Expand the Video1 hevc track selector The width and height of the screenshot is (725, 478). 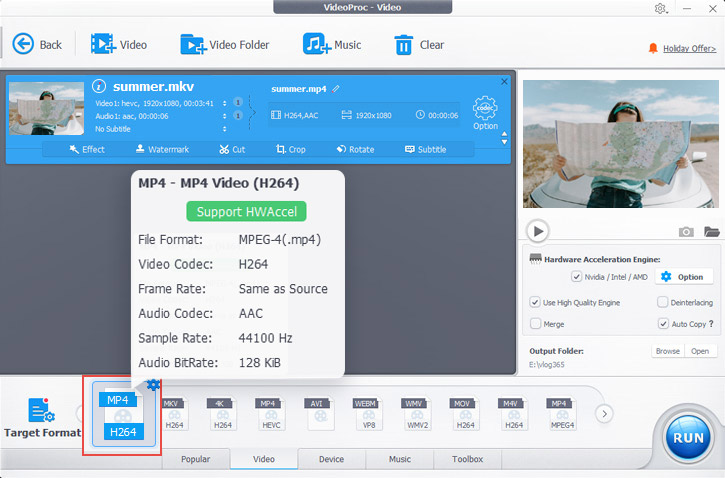click(x=224, y=103)
